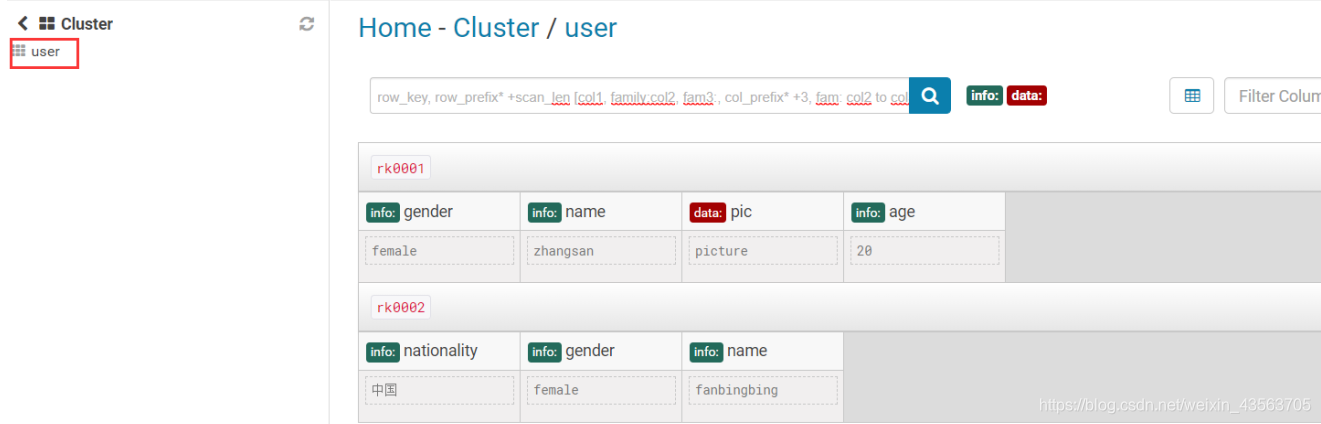
Task: Toggle the info: column family filter
Action: tap(984, 96)
